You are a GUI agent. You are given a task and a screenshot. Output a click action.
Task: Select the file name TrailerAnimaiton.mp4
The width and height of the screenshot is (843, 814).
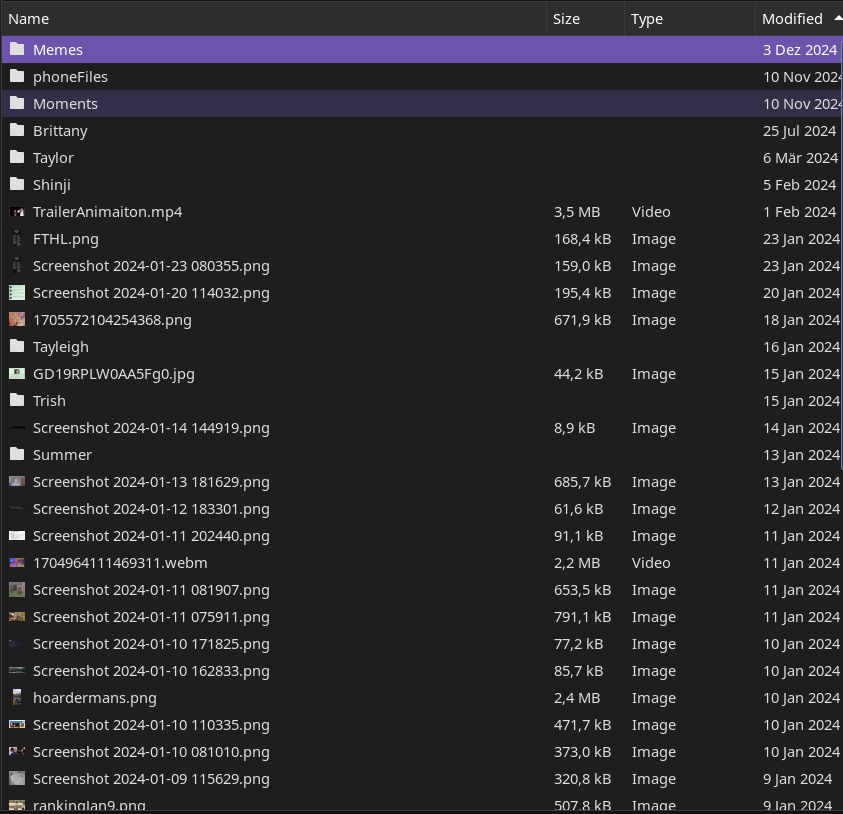(108, 212)
